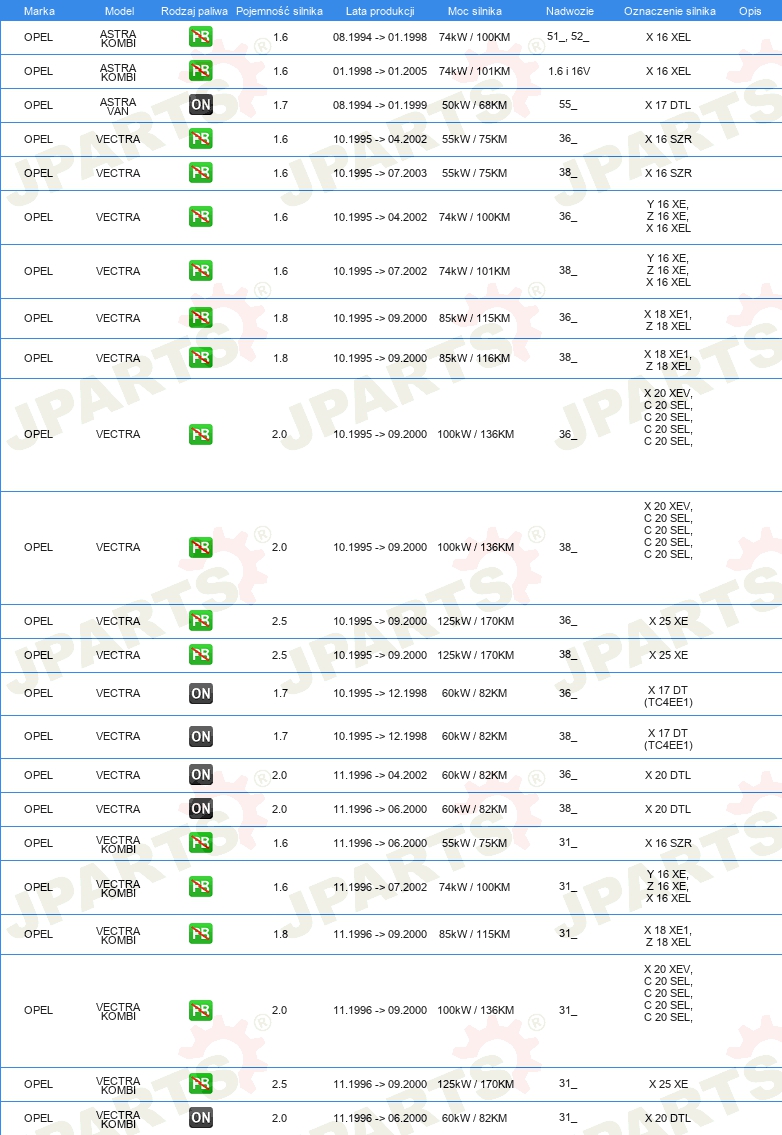Click 'X 25 XE' in the Vectra Kombi row
This screenshot has height=1135, width=782.
[668, 1084]
